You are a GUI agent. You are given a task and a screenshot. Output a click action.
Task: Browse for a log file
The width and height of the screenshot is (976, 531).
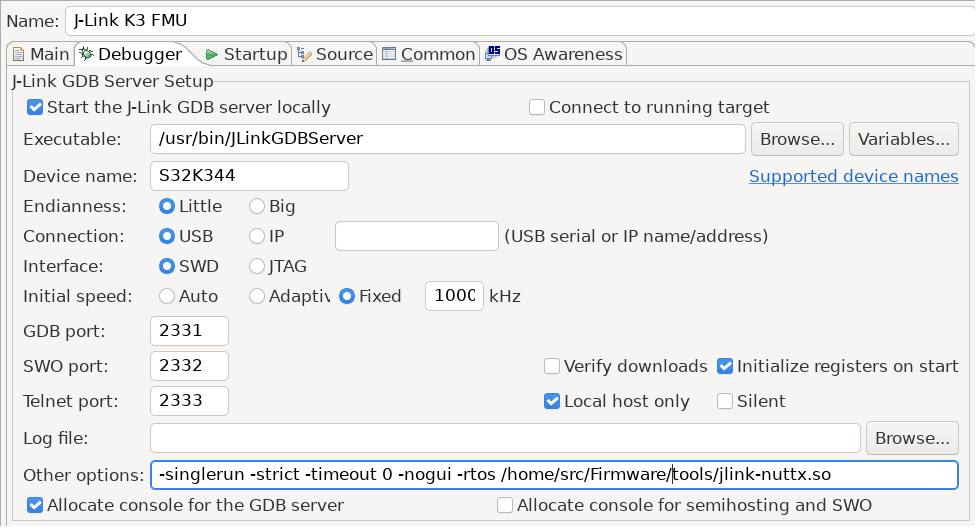[x=911, y=438]
